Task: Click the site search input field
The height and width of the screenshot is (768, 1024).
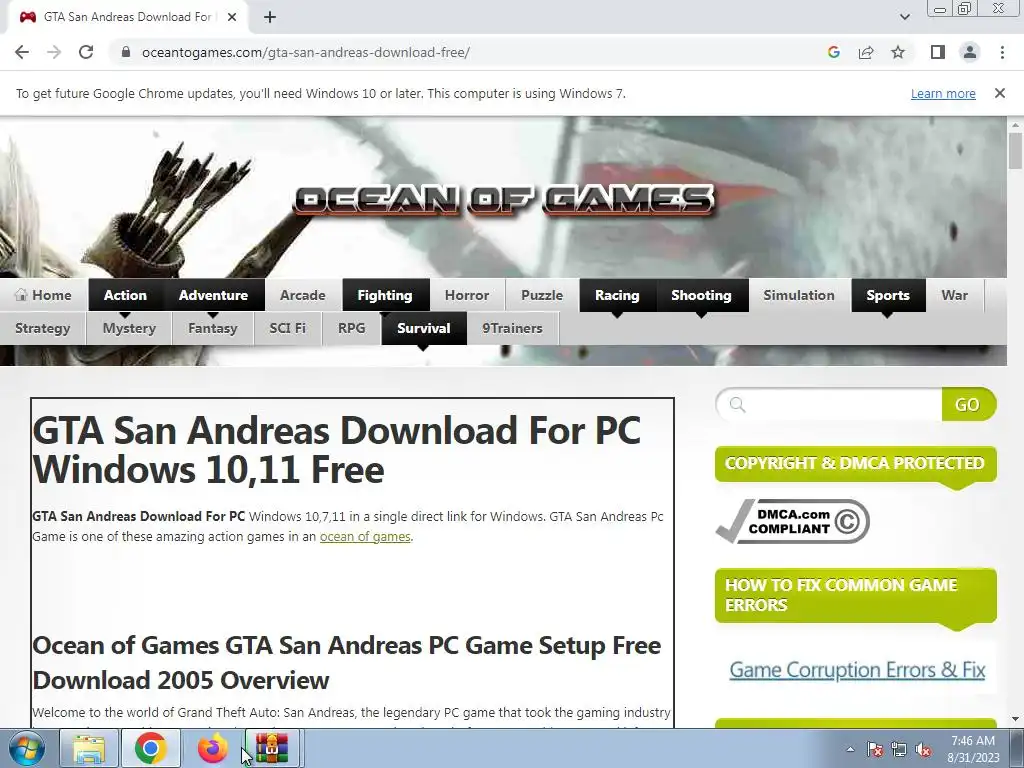Action: coord(829,404)
